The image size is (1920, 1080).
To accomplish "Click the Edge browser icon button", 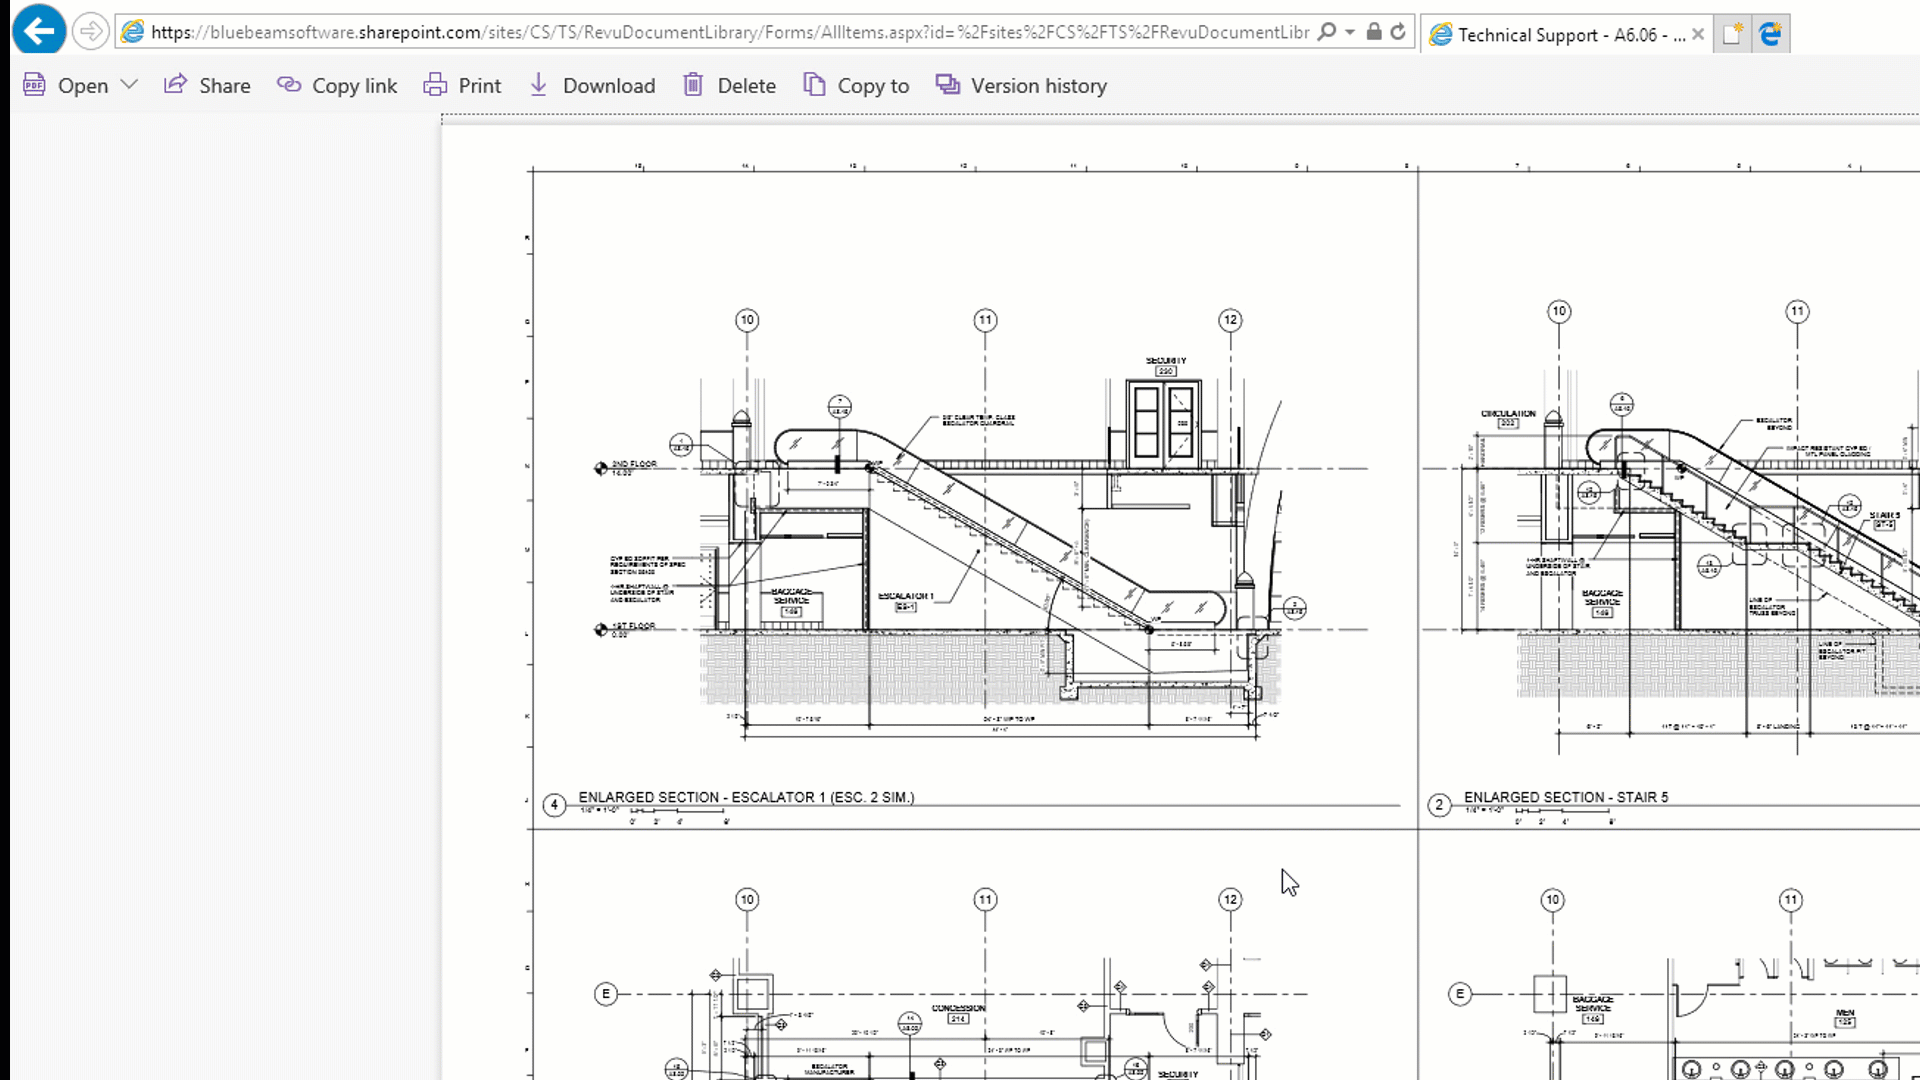I will 1770,34.
